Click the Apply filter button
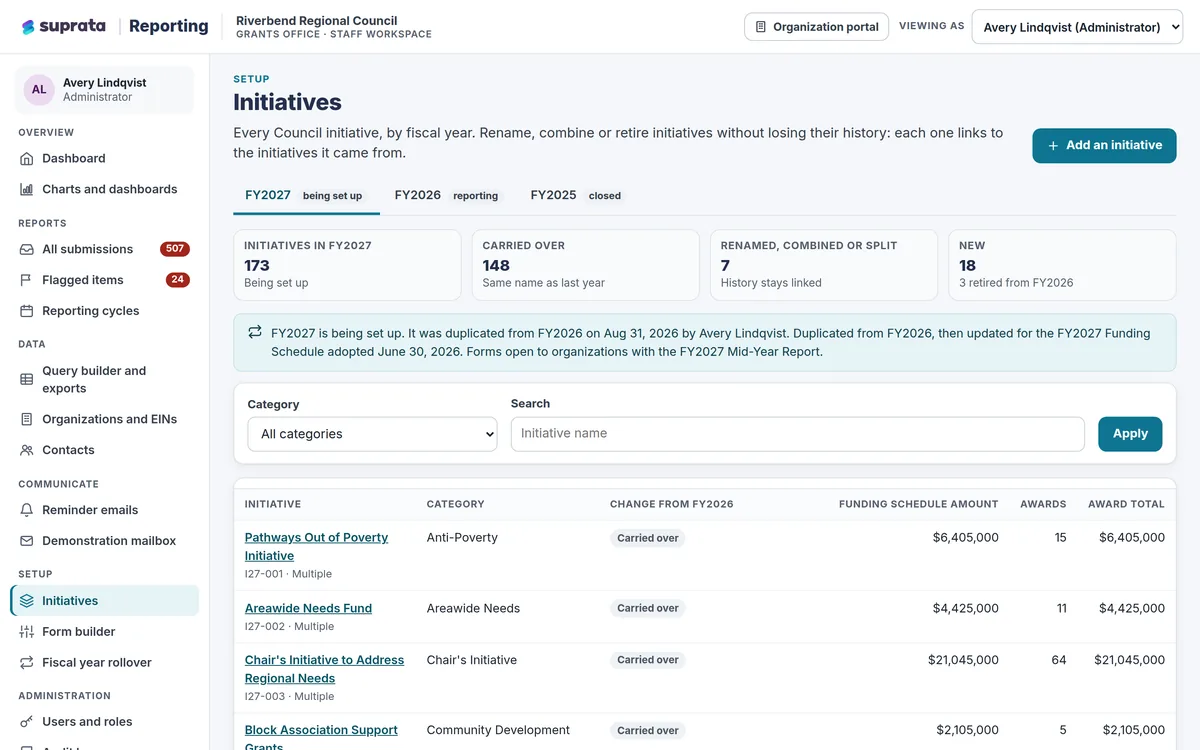This screenshot has width=1200, height=750. click(1130, 434)
